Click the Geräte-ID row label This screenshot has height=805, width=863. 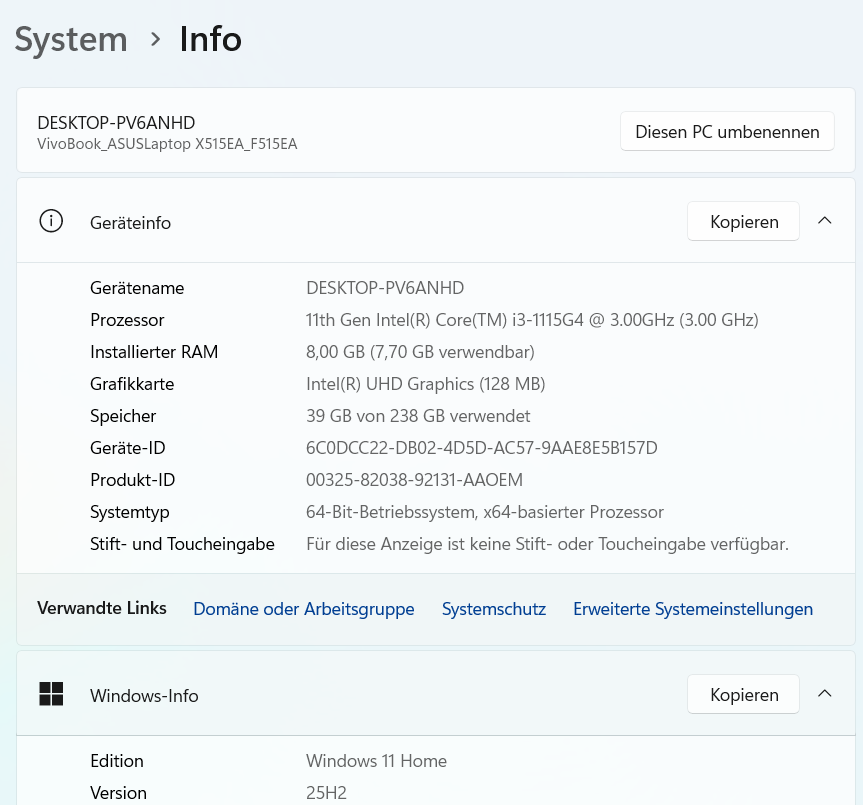(127, 448)
